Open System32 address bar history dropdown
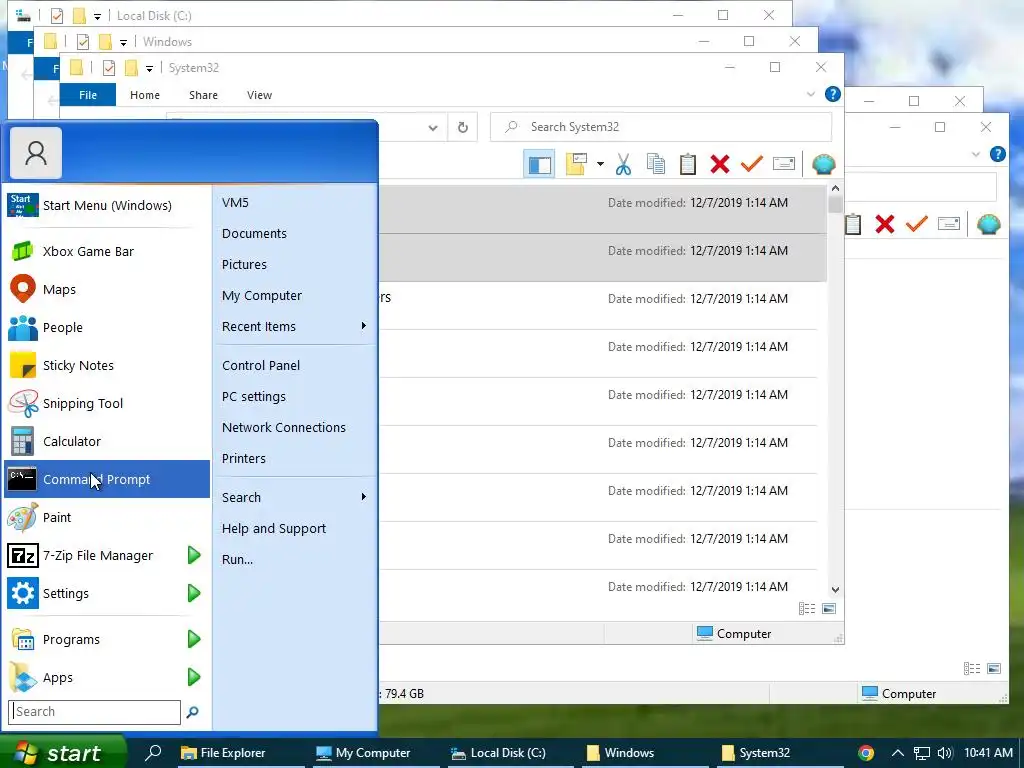This screenshot has width=1024, height=768. pos(432,127)
